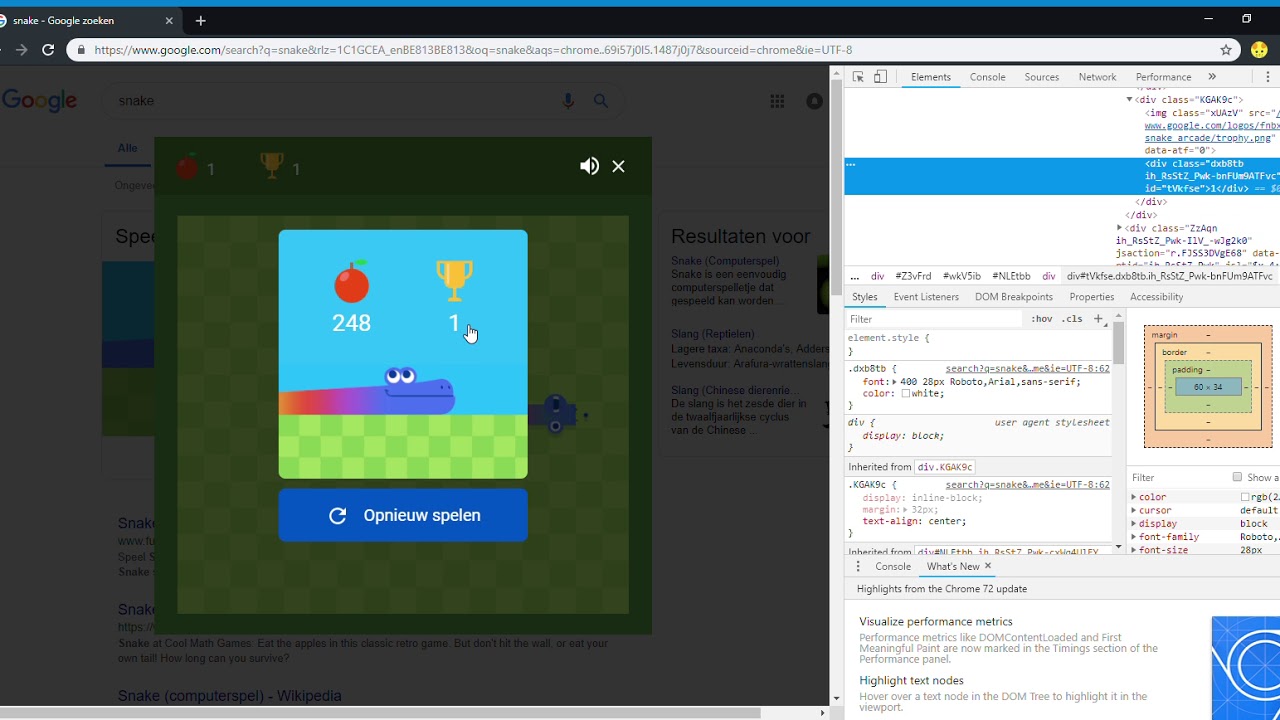1280x720 pixels.
Task: Select the Accessibility sidebar tab
Action: tap(1156, 297)
